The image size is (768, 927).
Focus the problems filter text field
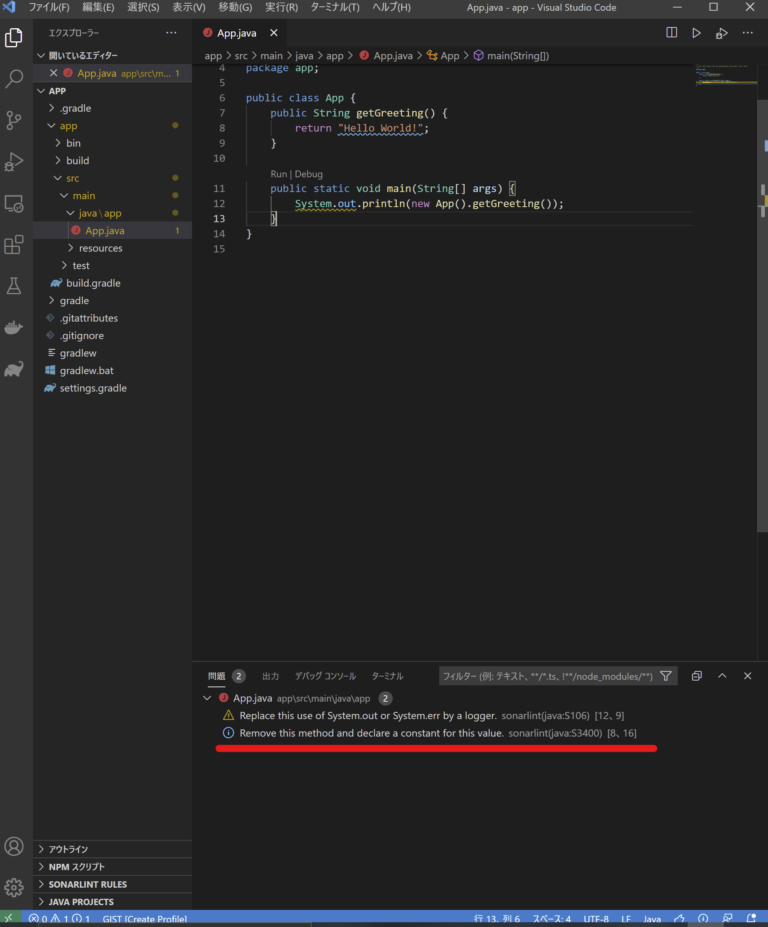pyautogui.click(x=547, y=676)
